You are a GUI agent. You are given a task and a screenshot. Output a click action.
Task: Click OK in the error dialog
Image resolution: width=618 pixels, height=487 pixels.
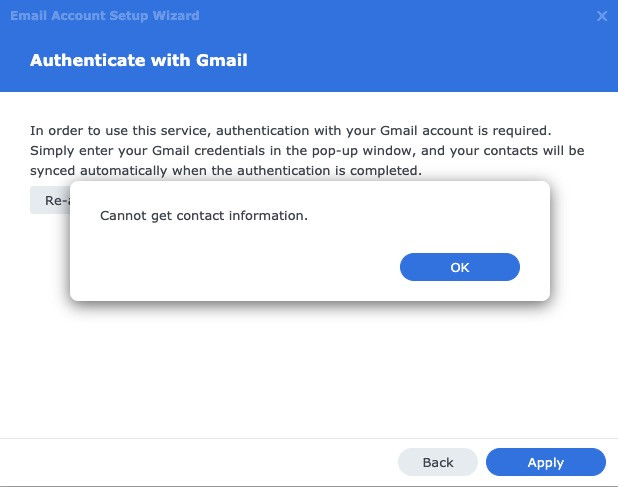(459, 267)
